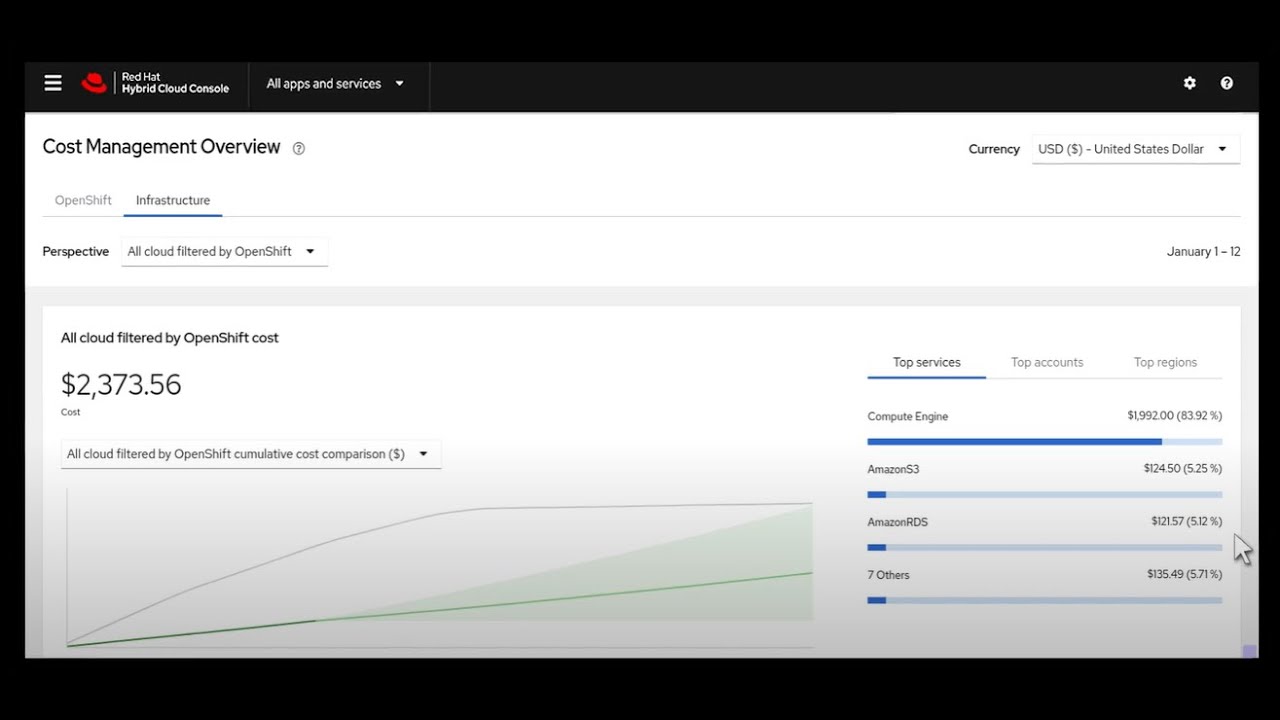Screen dimensions: 1280x720
Task: Open the settings gear icon
Action: coord(1189,83)
